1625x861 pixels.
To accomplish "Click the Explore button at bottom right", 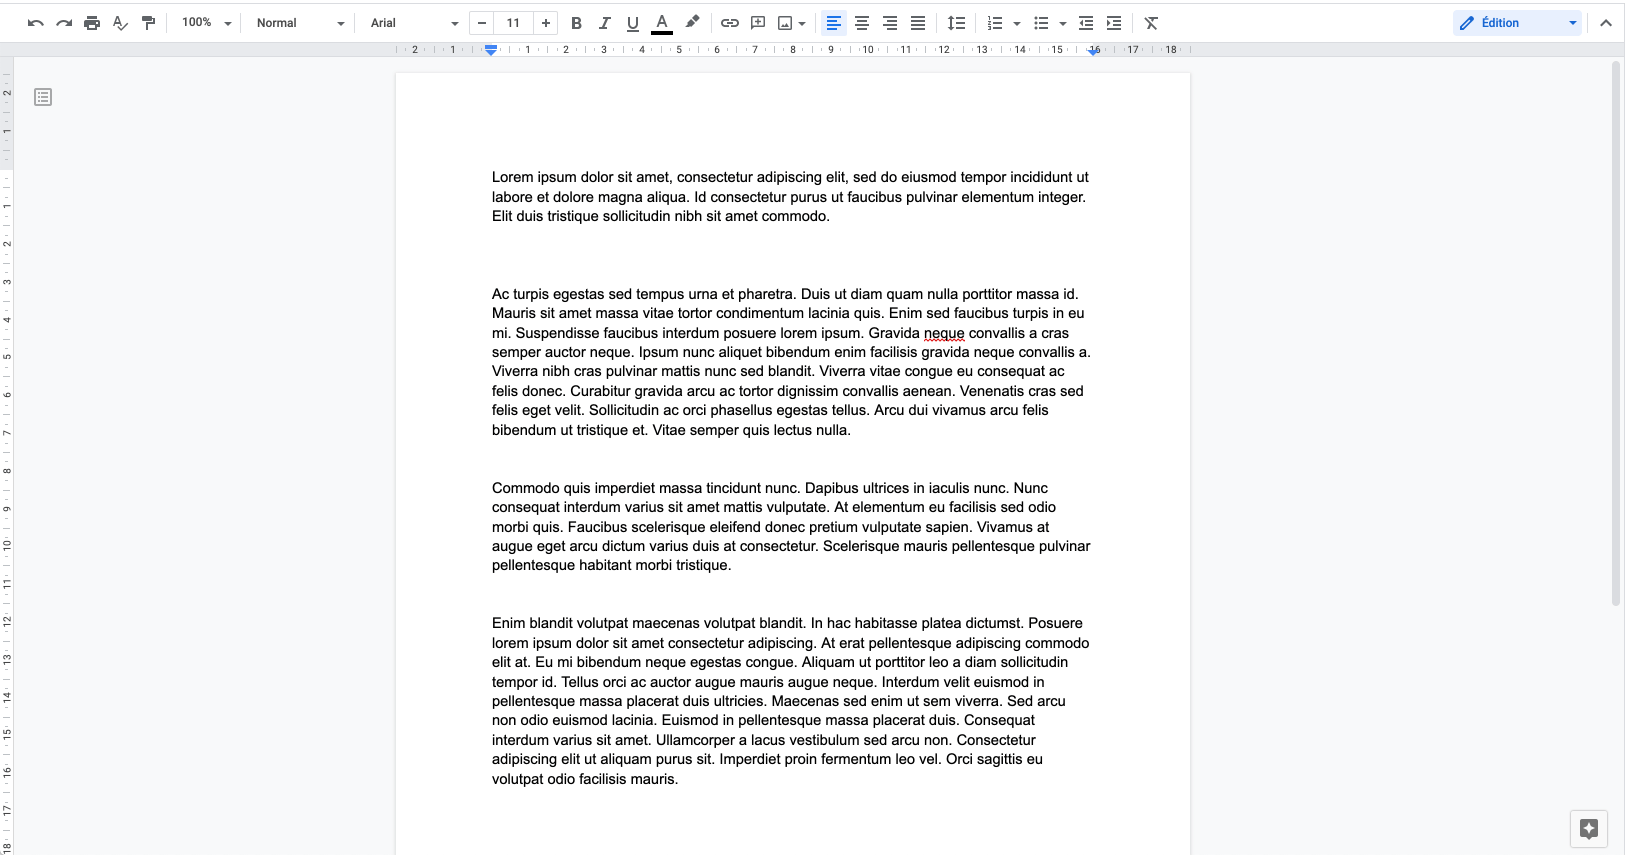I will pos(1589,828).
